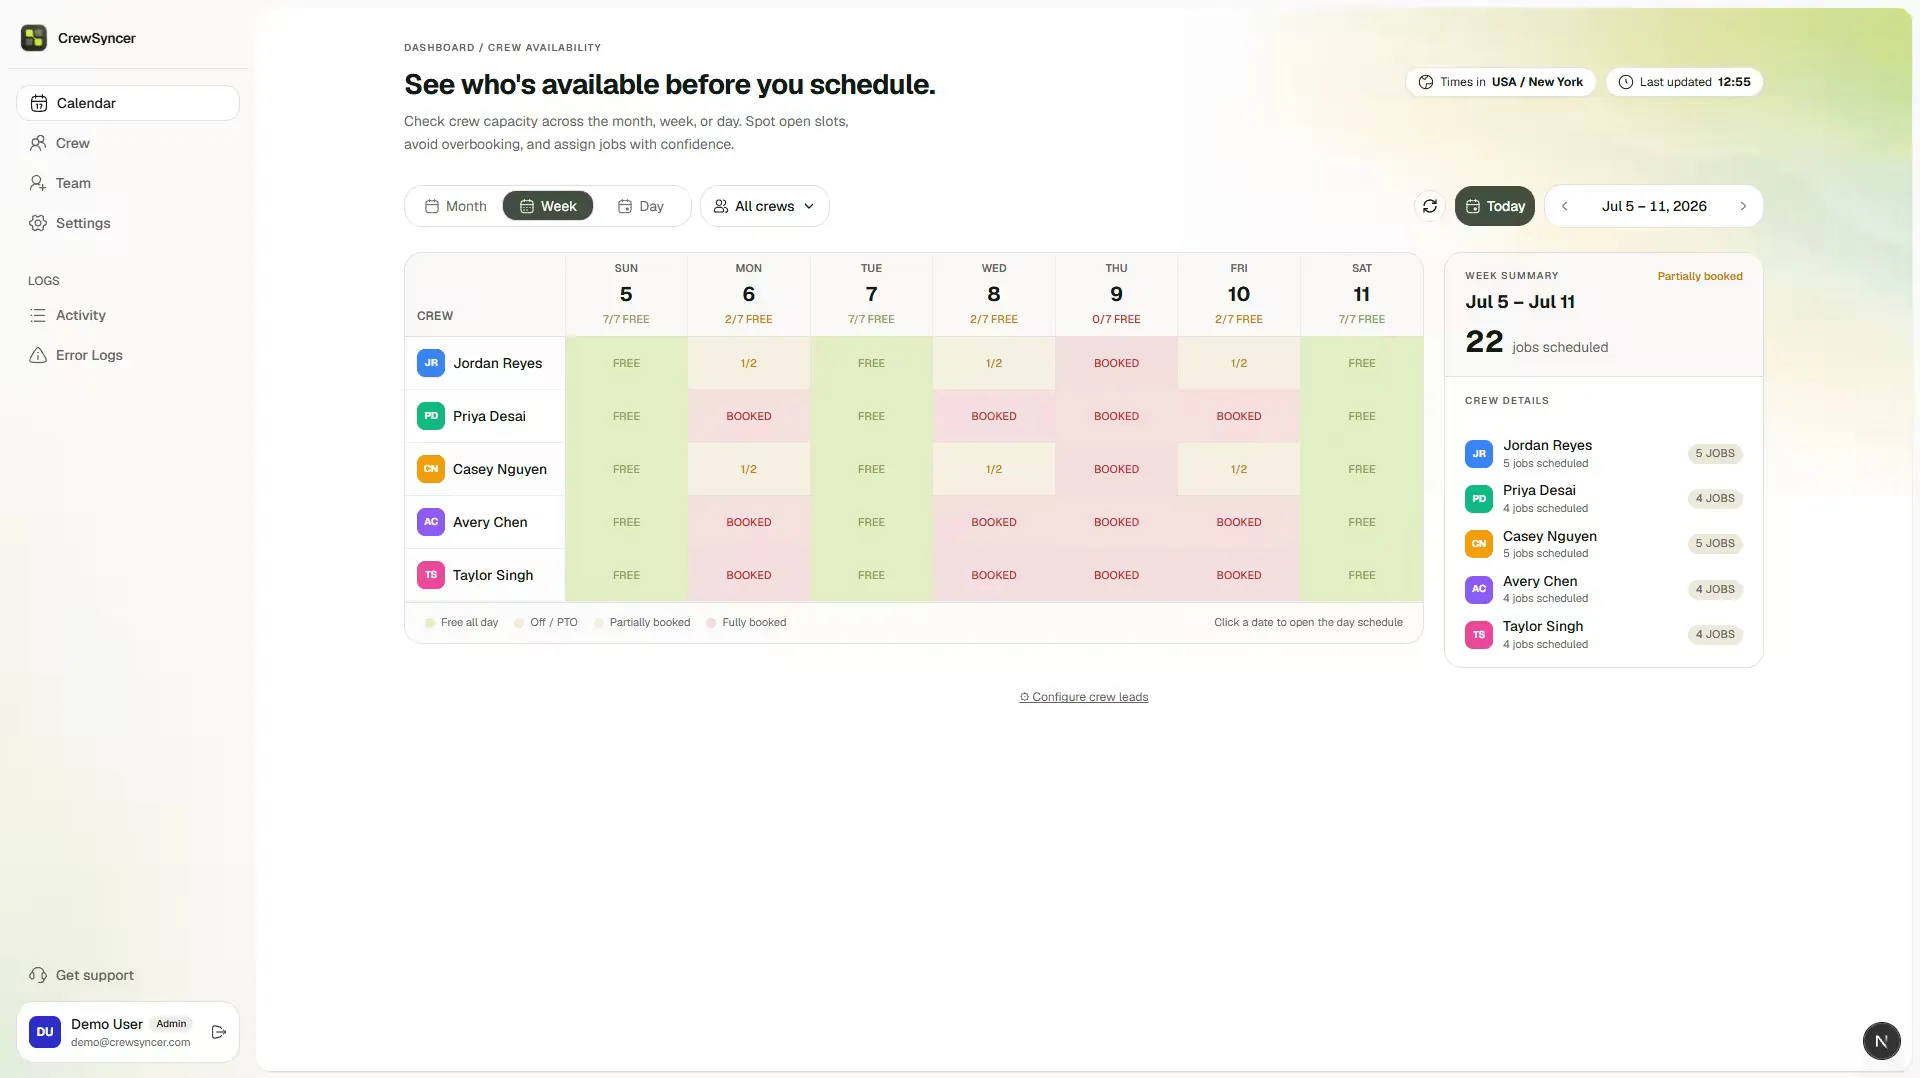Select Avery Chen Friday BOOKED cell
1920x1078 pixels.
point(1239,522)
